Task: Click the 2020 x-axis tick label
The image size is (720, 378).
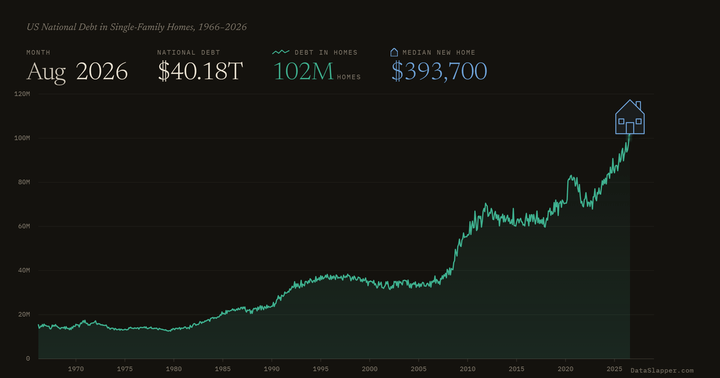Action: (x=565, y=369)
